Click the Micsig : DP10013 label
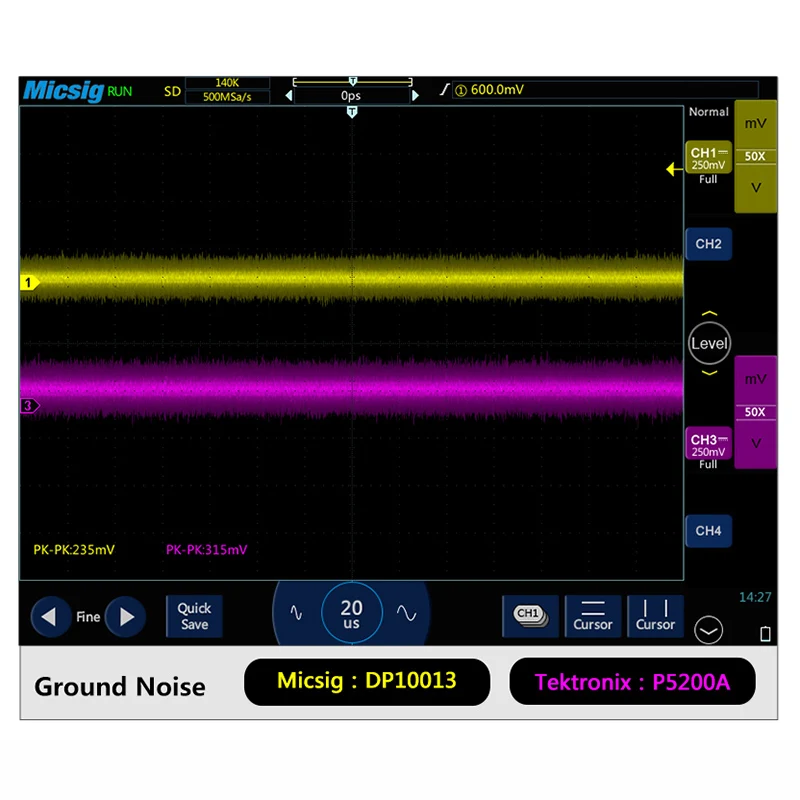This screenshot has height=800, width=800. (x=367, y=682)
